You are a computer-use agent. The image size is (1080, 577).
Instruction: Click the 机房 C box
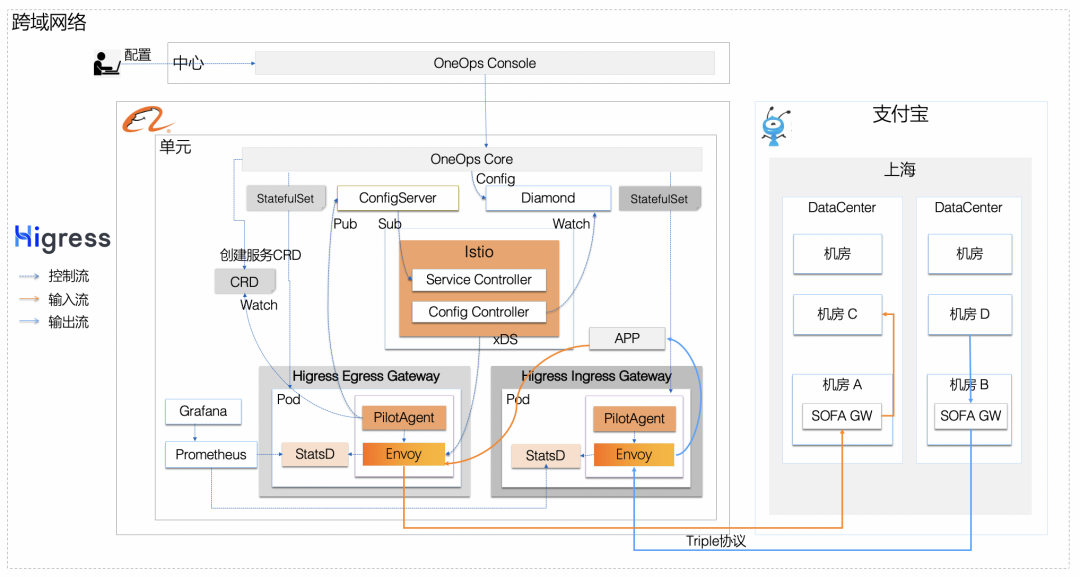[x=838, y=315]
